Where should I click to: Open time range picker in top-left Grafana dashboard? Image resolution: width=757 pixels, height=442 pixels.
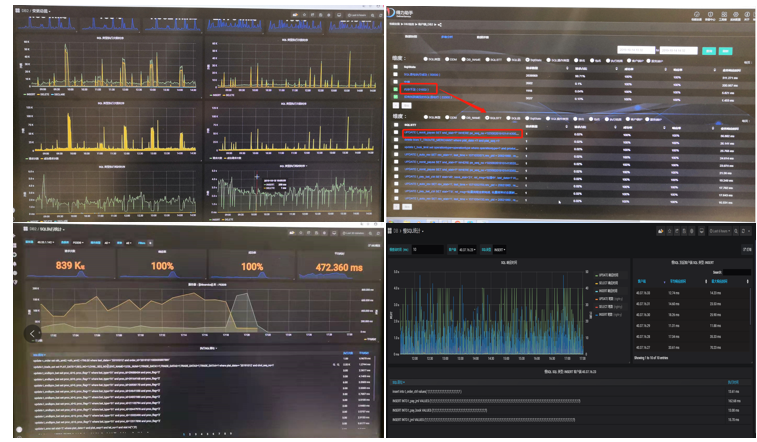click(357, 15)
